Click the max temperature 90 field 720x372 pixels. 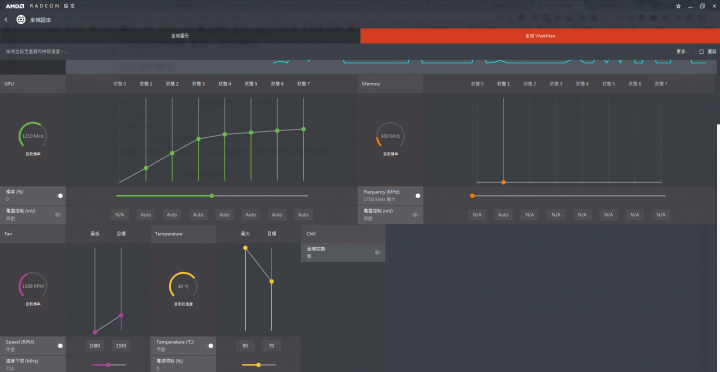point(245,346)
